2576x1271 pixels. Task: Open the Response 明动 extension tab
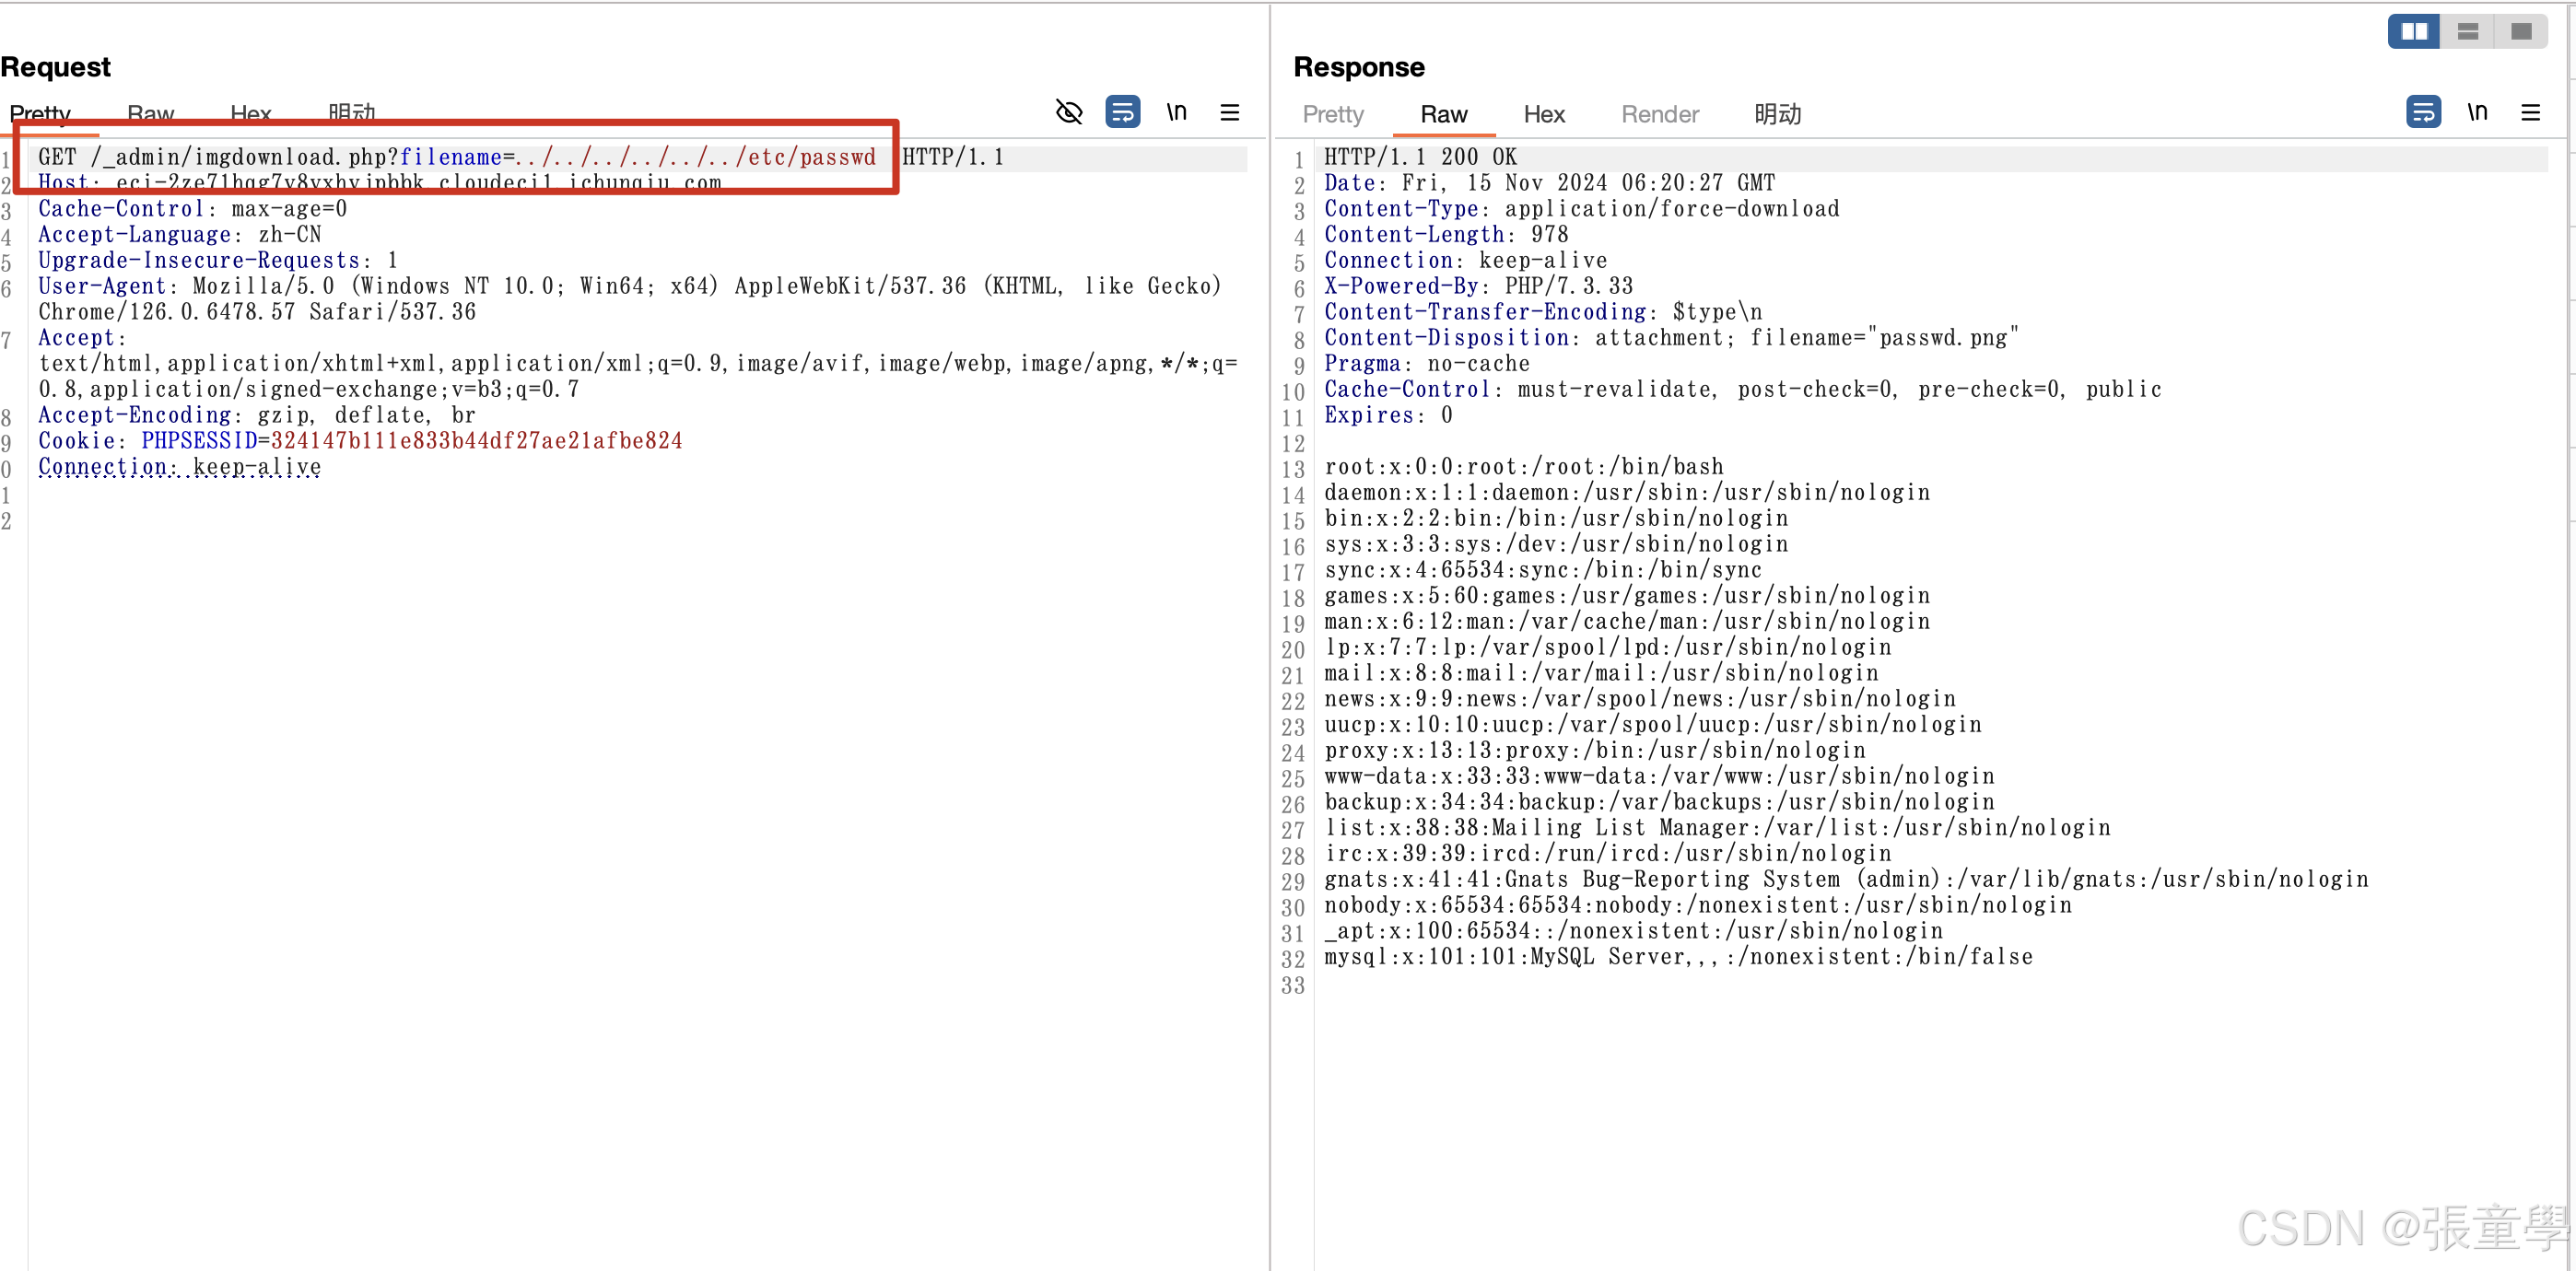click(x=1777, y=115)
